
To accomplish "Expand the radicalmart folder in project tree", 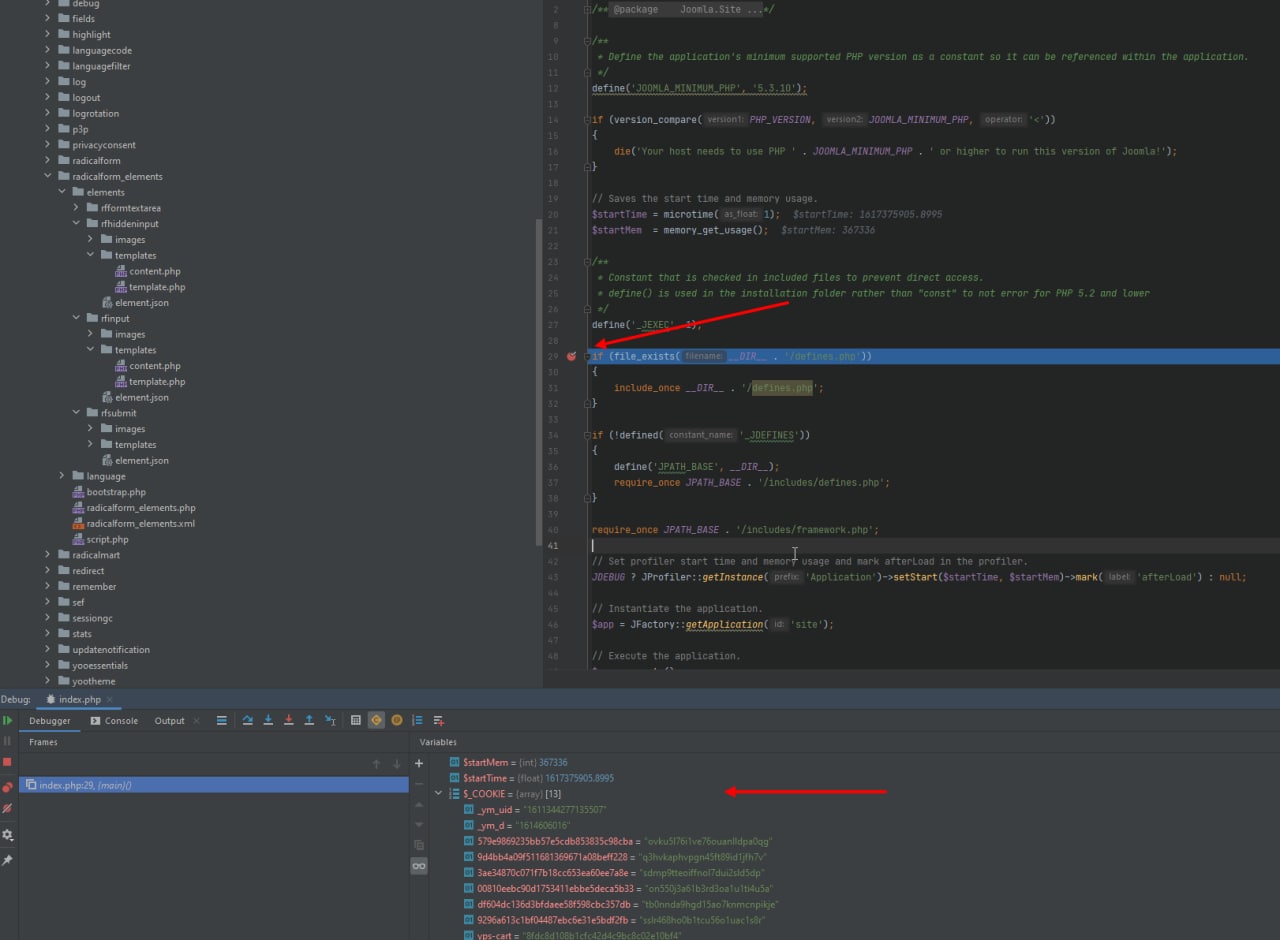I will pos(47,555).
